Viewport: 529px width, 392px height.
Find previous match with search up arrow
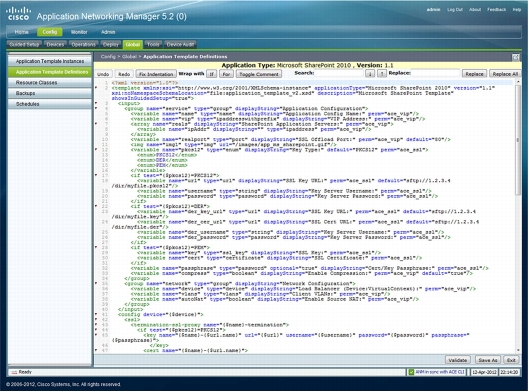click(381, 74)
